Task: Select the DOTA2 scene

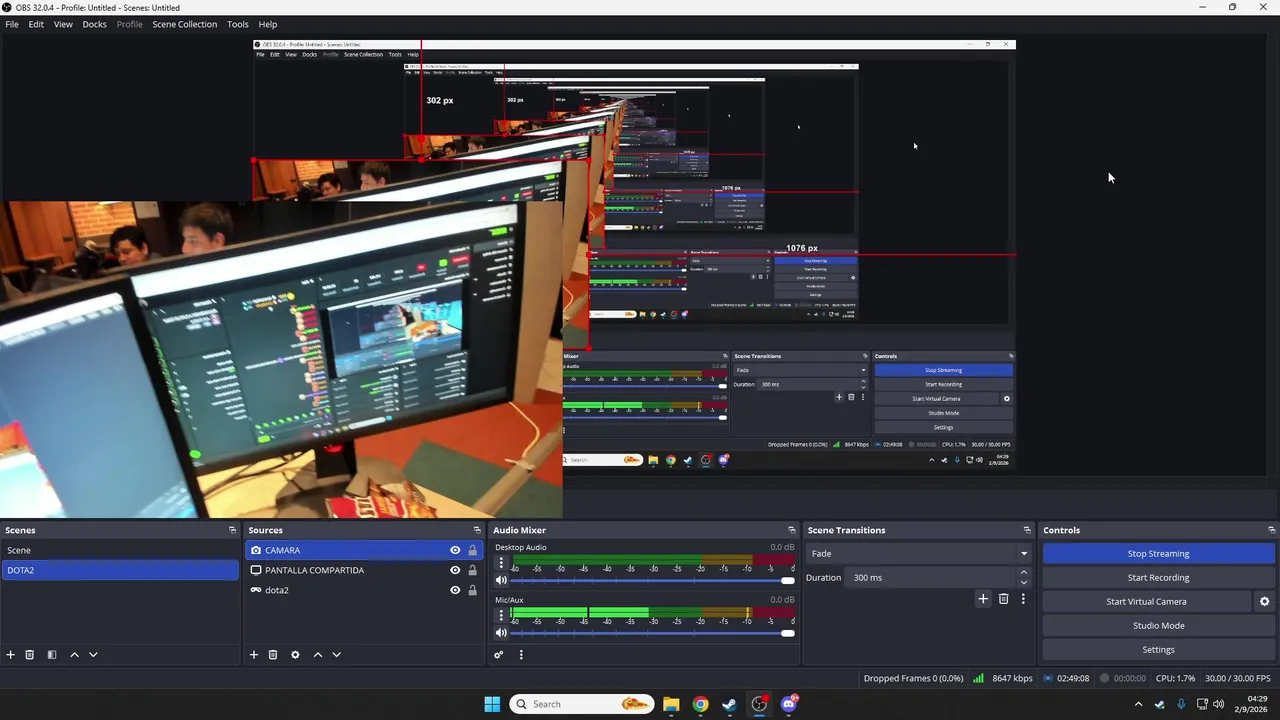Action: click(120, 570)
